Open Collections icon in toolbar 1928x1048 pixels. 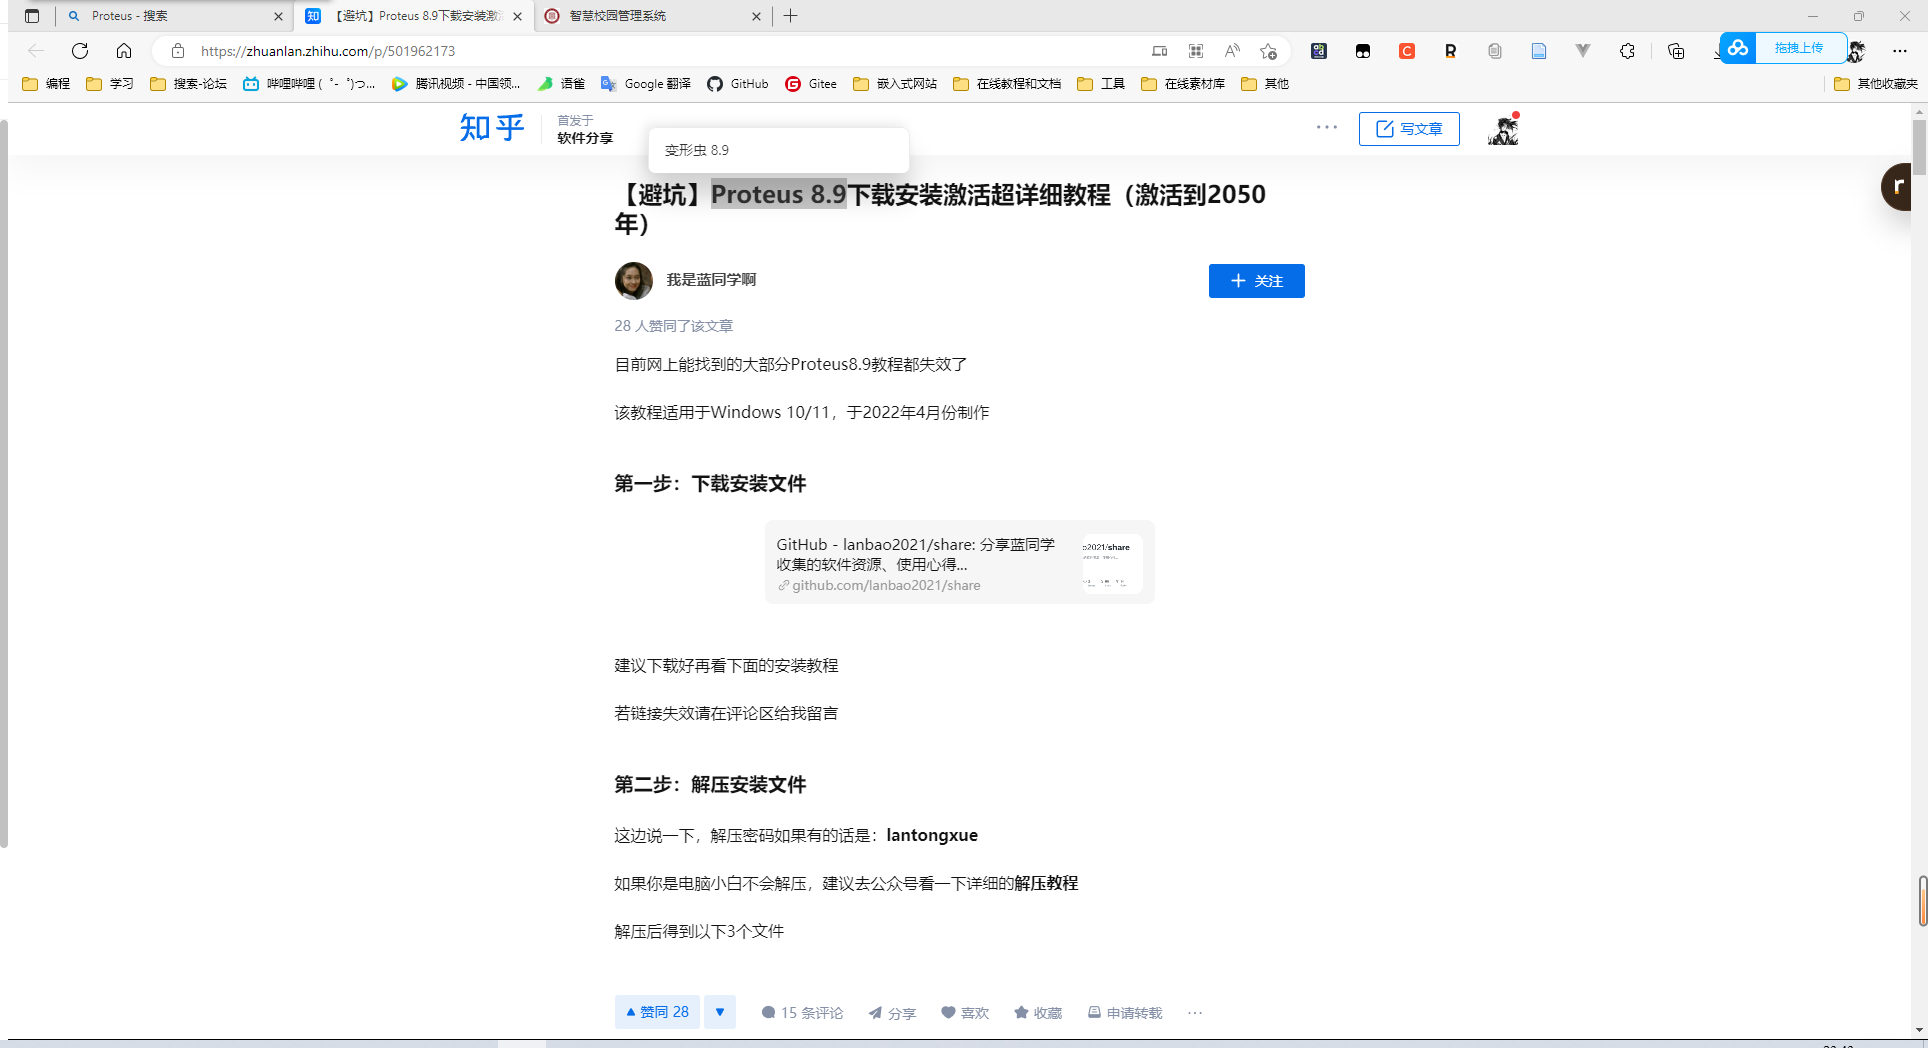click(1676, 51)
